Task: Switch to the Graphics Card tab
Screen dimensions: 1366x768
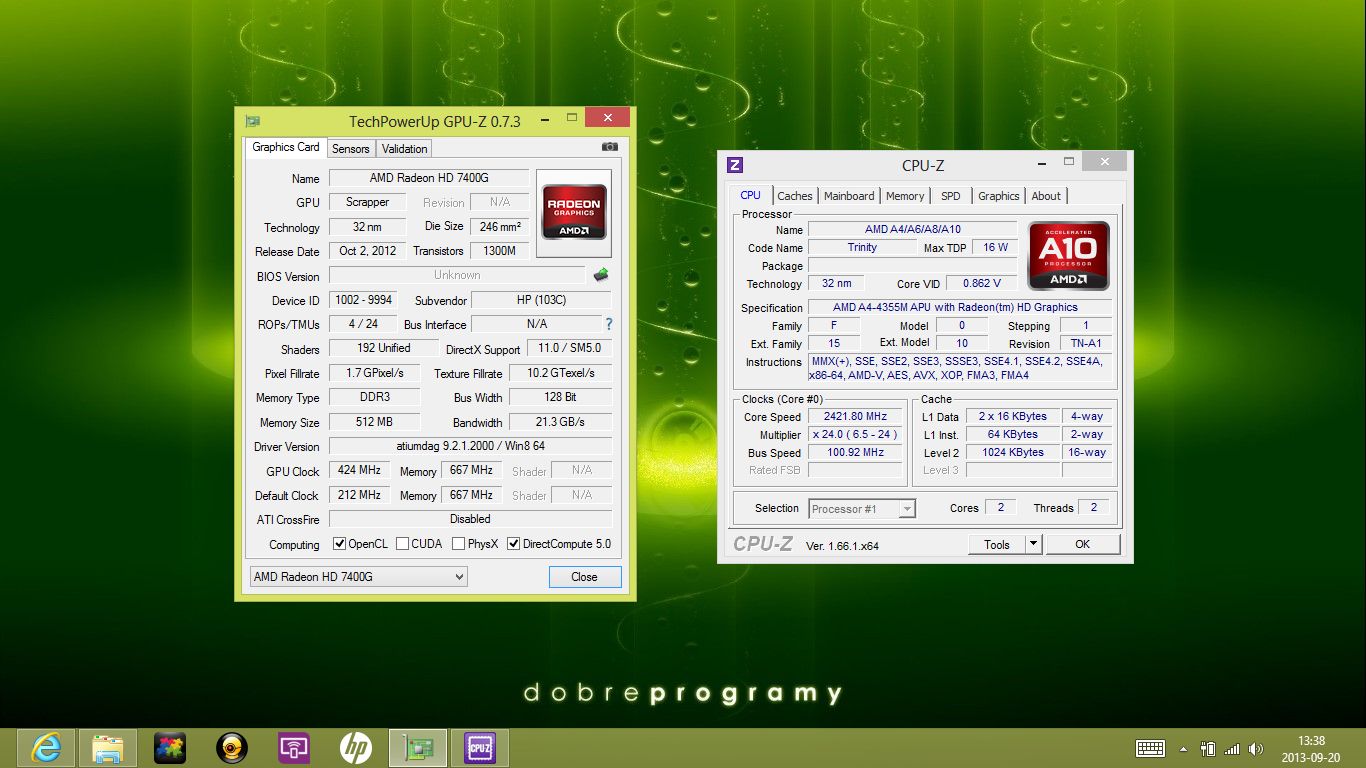Action: [x=286, y=147]
